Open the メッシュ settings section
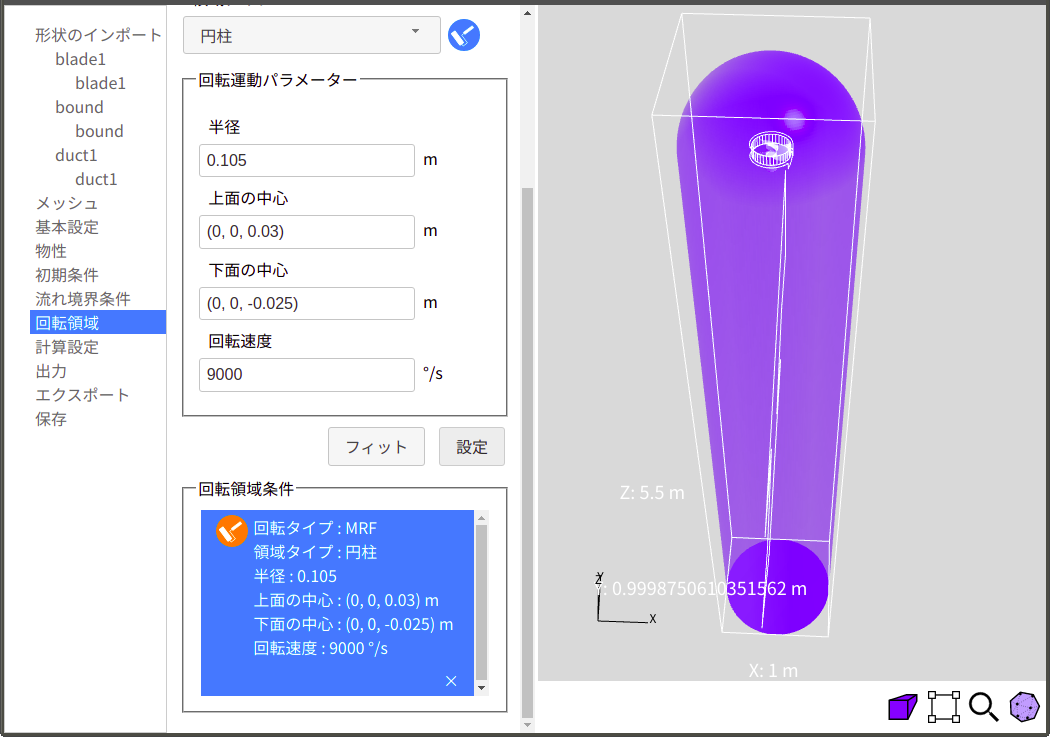This screenshot has height=737, width=1050. tap(66, 203)
